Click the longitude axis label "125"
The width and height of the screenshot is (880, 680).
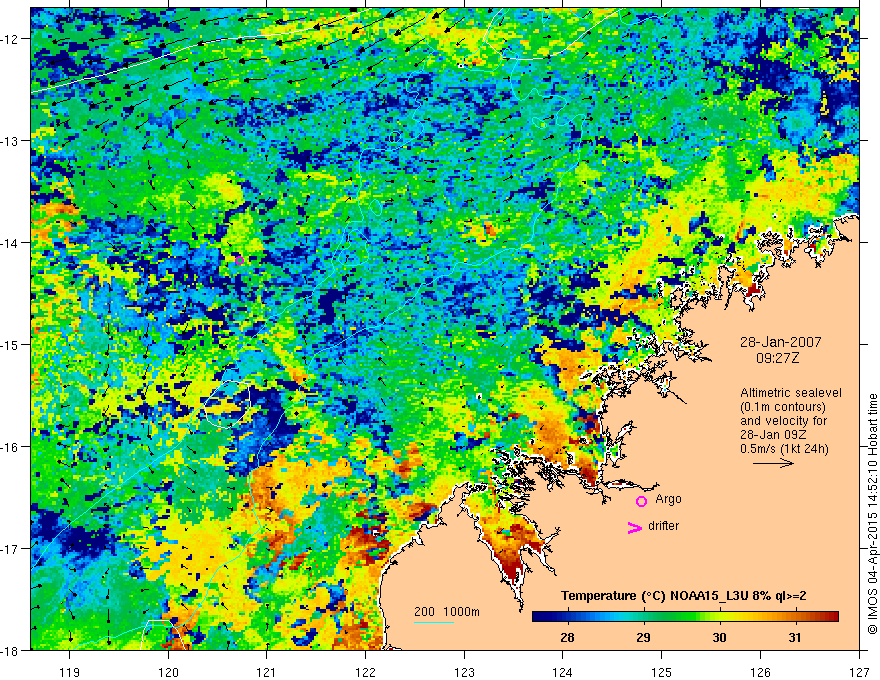point(662,672)
